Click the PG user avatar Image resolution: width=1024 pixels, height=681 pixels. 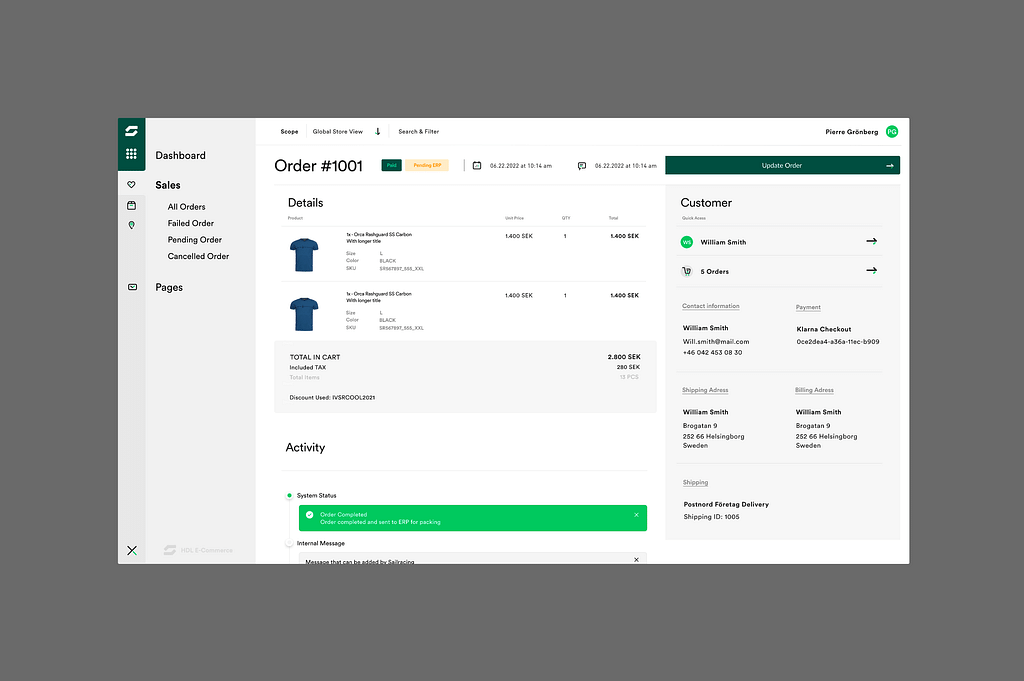coord(891,132)
